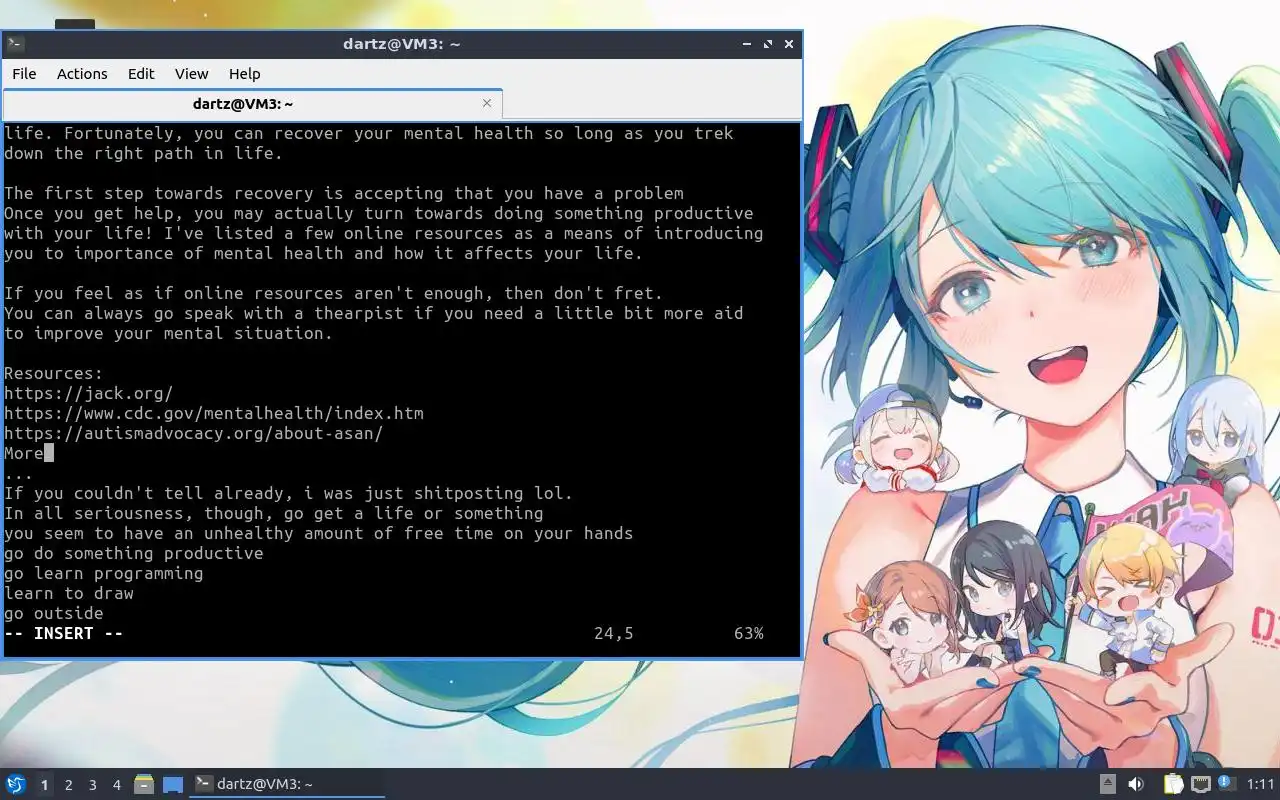Viewport: 1280px width, 800px height.
Task: Click the autismadvocacy.org URL line
Action: (194, 433)
